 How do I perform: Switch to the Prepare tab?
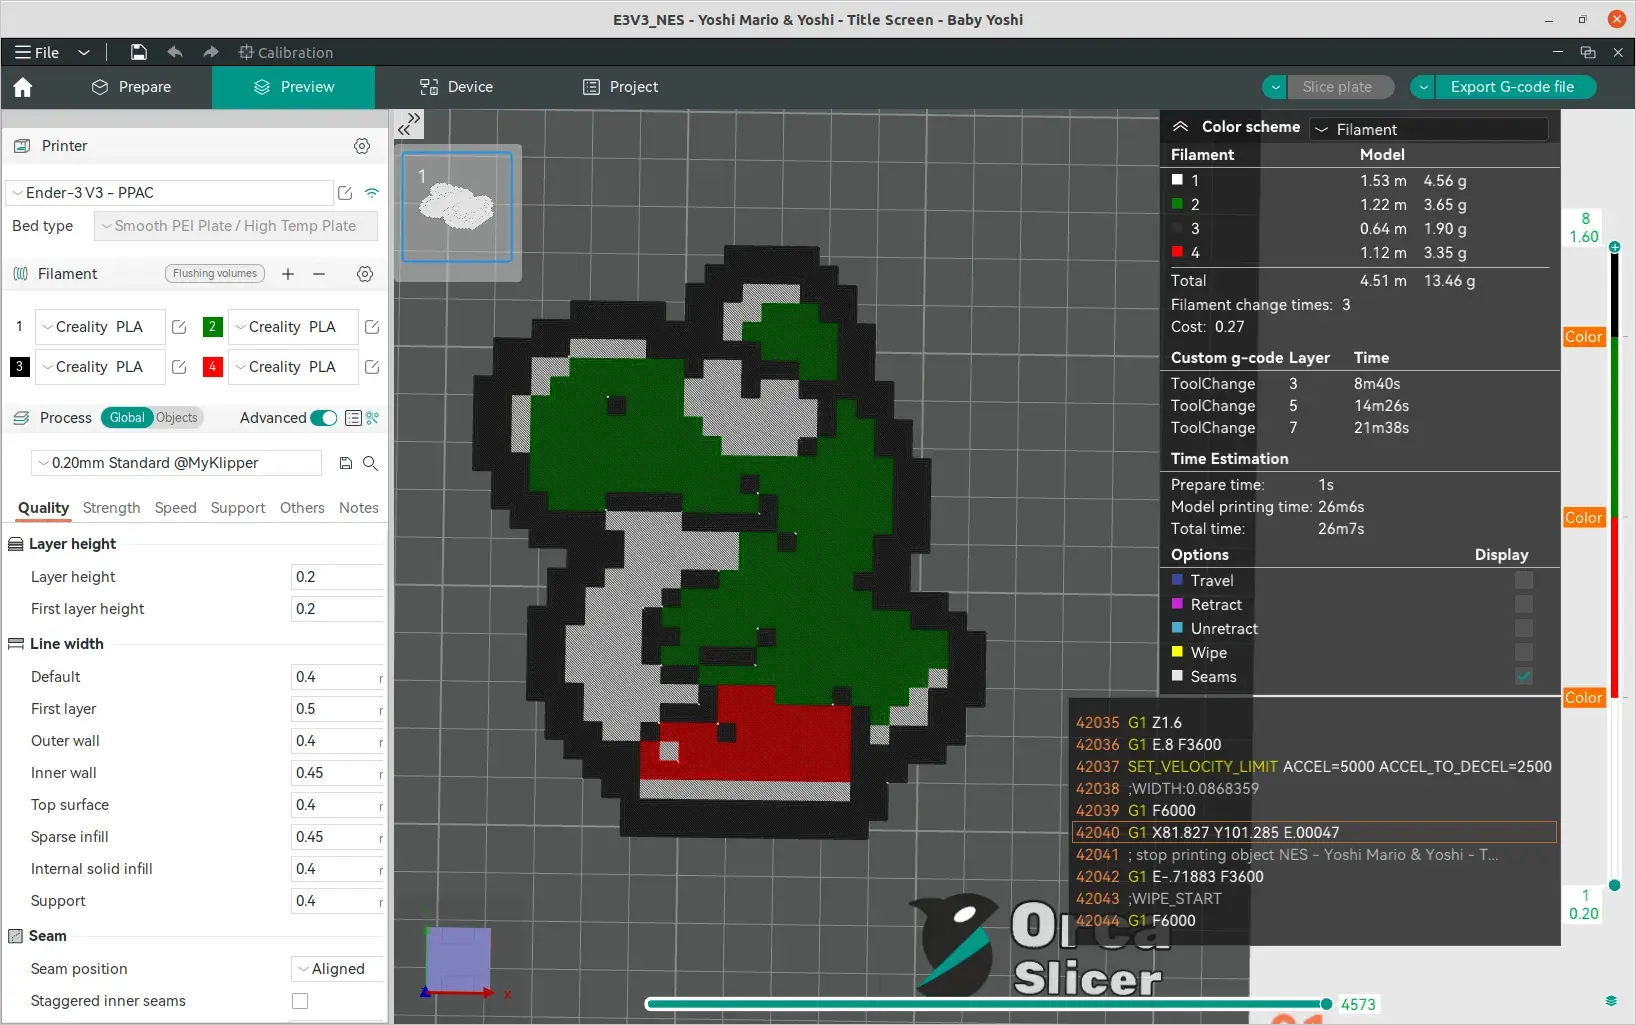(131, 87)
